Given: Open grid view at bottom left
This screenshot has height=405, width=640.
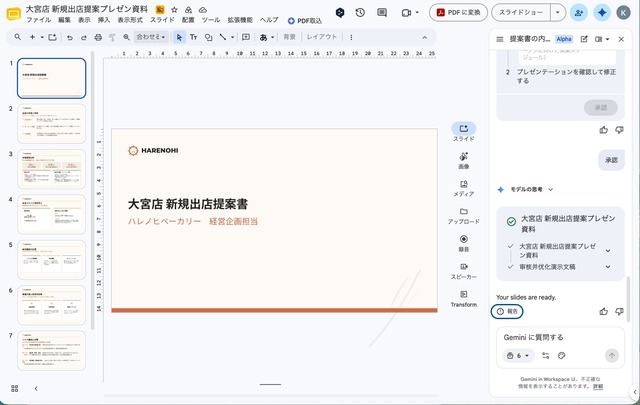Looking at the screenshot, I should click(15, 388).
